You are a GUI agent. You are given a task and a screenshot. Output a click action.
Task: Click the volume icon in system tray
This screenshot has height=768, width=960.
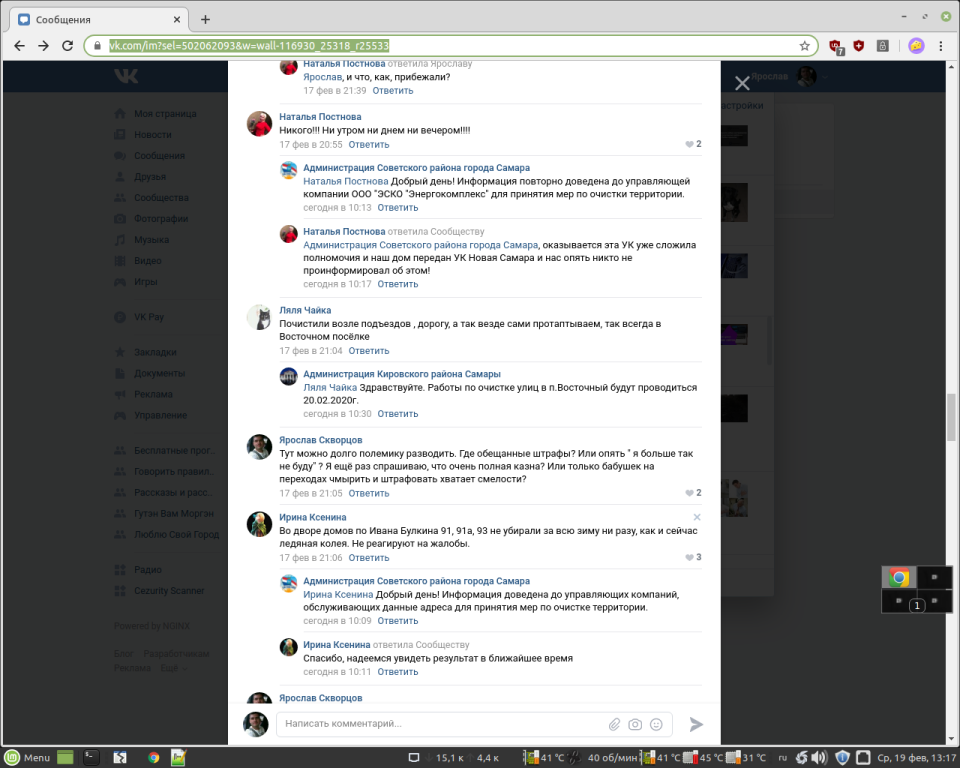pos(818,757)
